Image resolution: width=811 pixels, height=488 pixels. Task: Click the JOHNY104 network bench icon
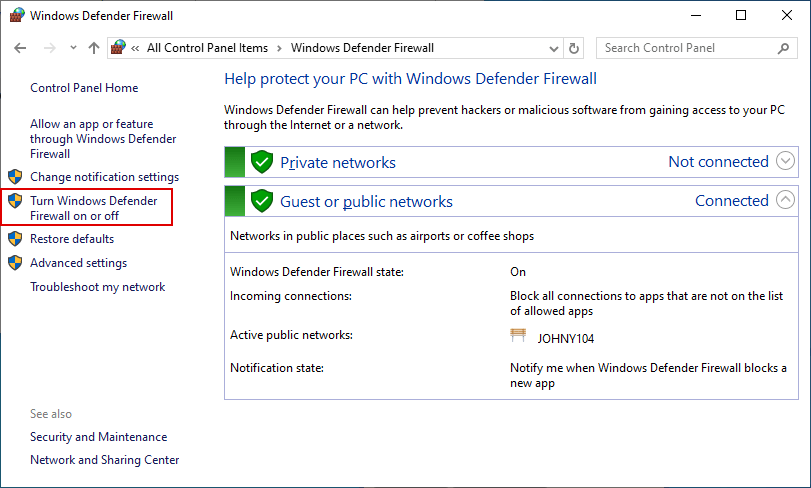coord(518,335)
